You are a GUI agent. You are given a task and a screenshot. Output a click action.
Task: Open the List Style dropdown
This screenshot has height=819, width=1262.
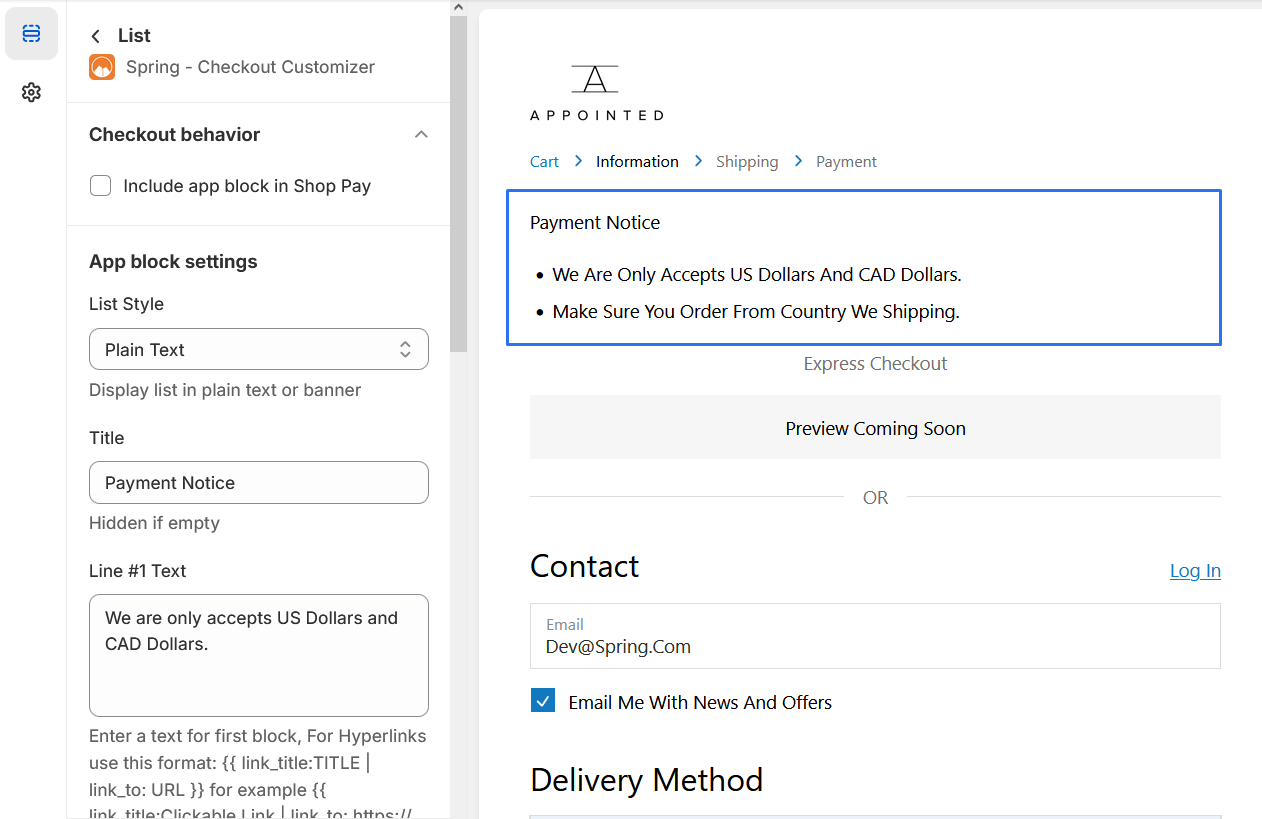tap(259, 349)
